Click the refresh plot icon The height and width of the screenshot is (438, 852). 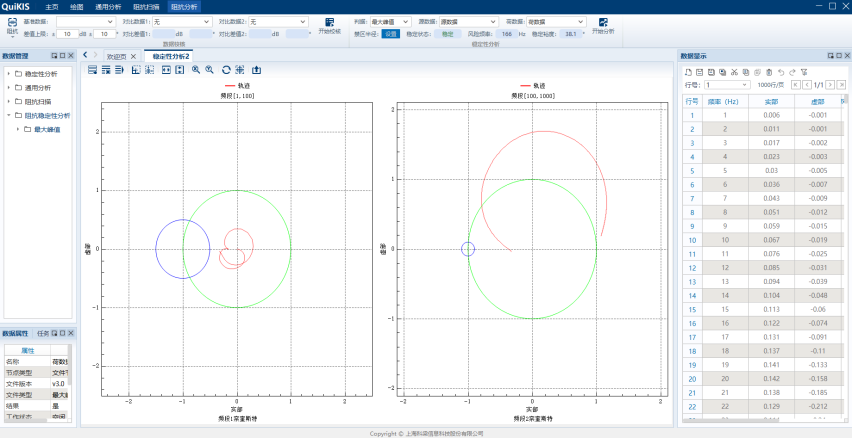226,70
